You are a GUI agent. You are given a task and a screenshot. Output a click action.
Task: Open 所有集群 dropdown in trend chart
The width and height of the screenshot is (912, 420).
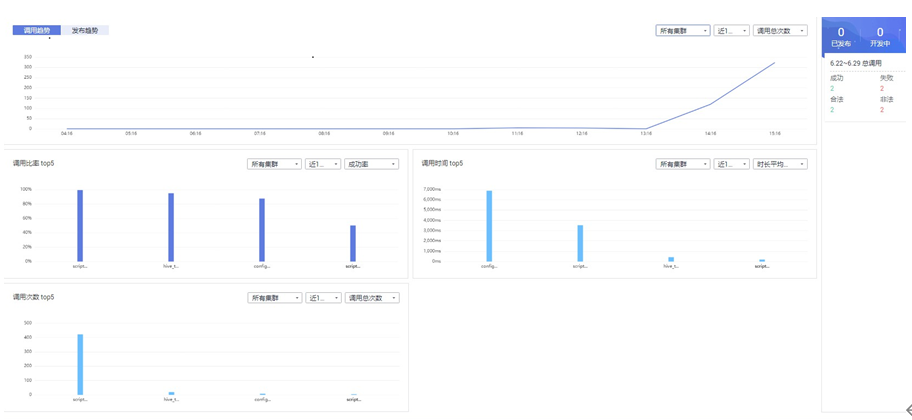682,31
